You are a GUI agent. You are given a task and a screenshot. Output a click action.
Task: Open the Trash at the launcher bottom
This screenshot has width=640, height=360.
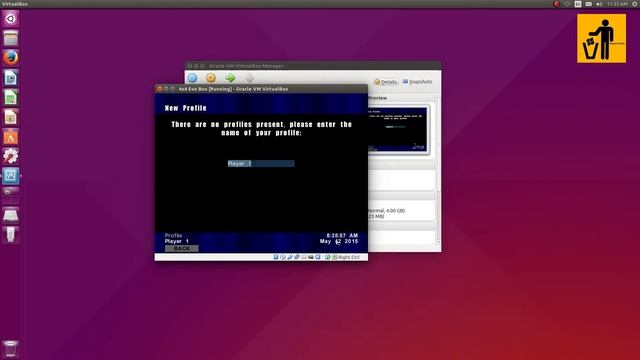[x=11, y=349]
